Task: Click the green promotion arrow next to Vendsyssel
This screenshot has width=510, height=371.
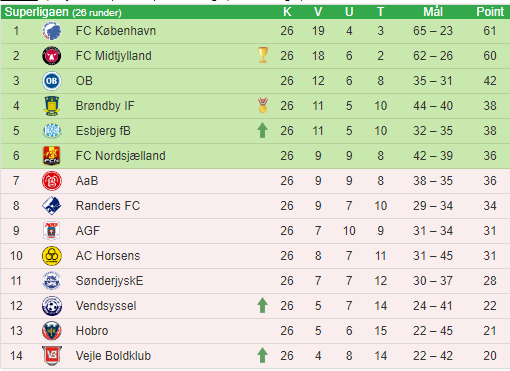Action: tap(263, 305)
